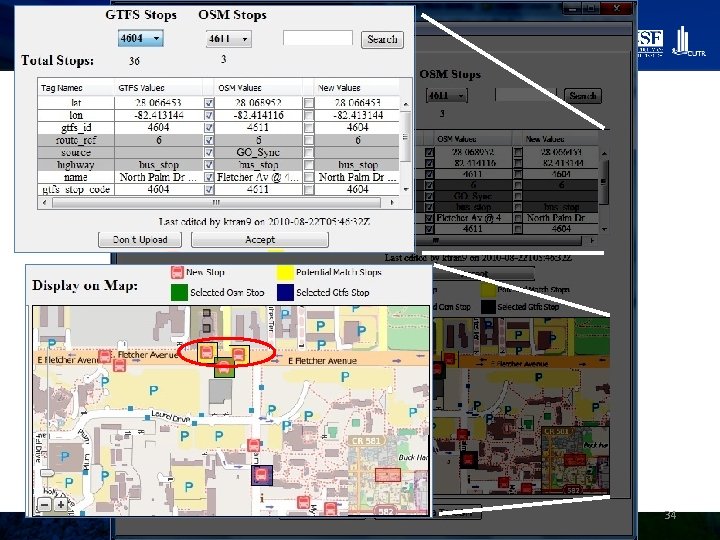Enable OSM checkbox beside Fletcher Av name value
720x540 pixels.
pyautogui.click(x=309, y=177)
